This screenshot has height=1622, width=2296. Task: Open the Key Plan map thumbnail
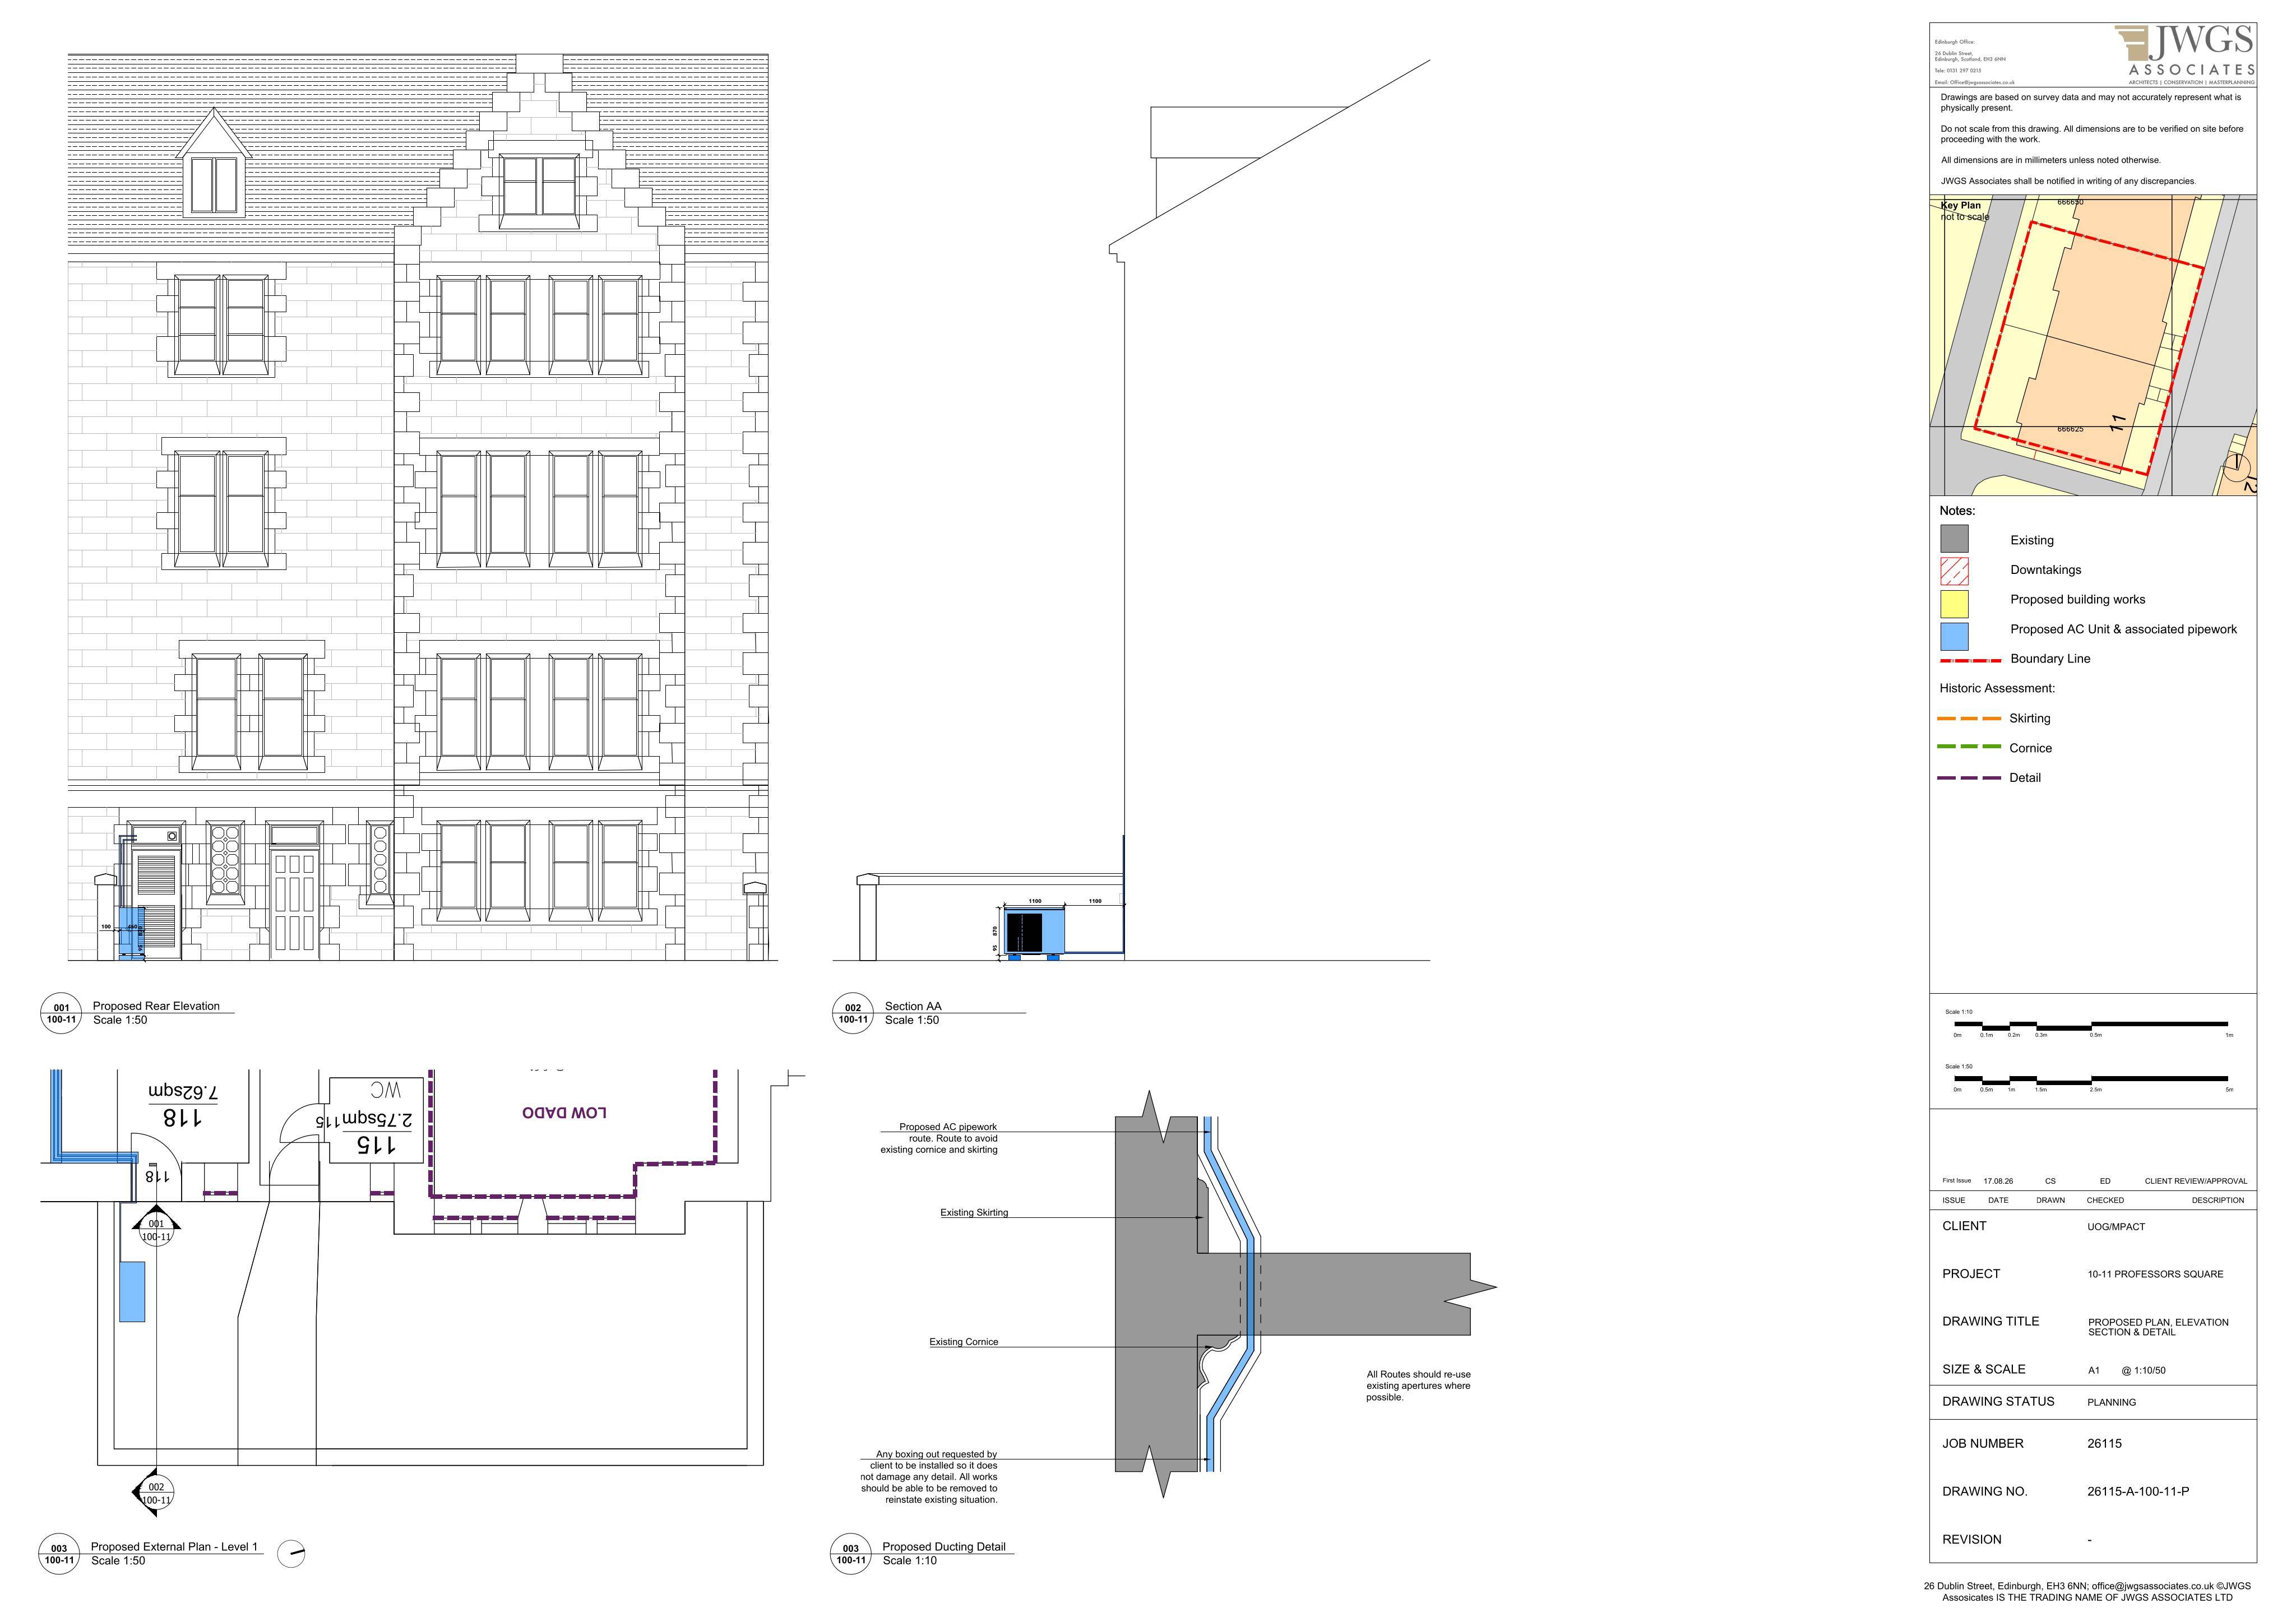[x=2093, y=345]
